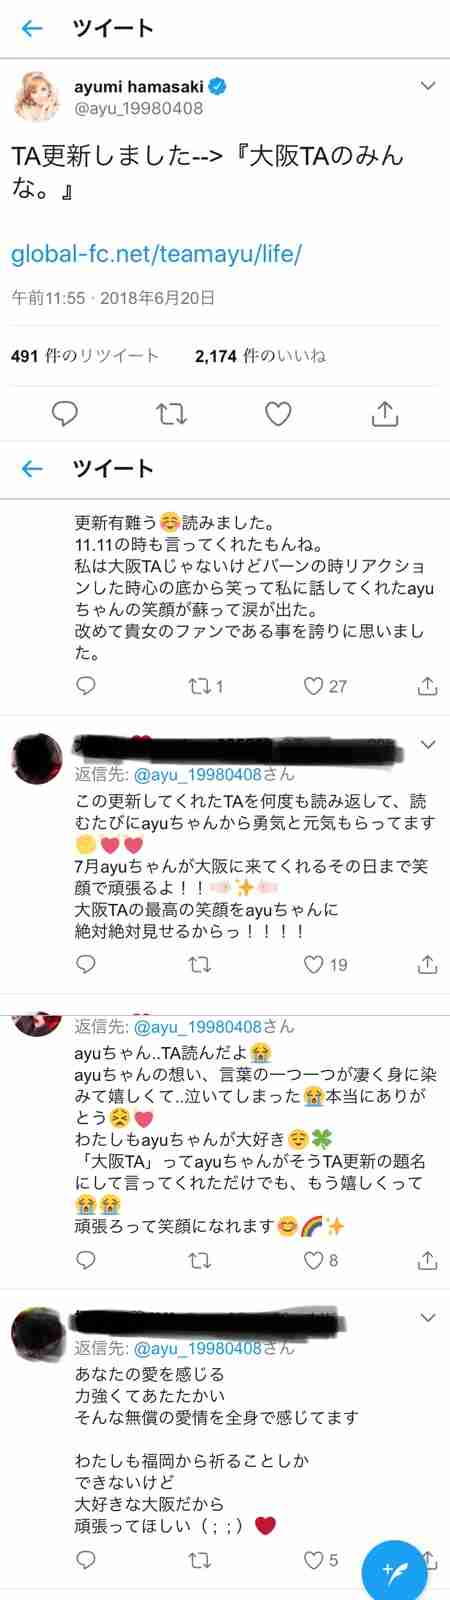Like the main tweet with heart icon
This screenshot has height=1600, width=450.
tap(278, 413)
